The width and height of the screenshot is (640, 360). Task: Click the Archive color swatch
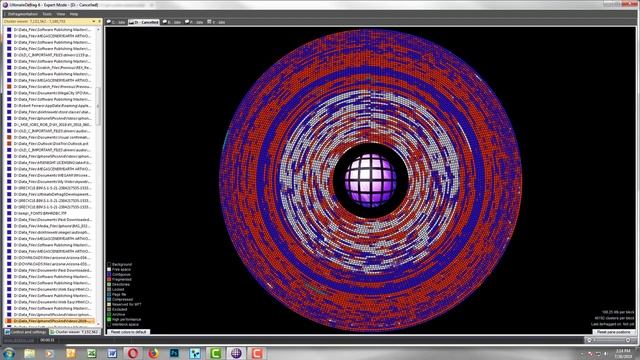tap(109, 314)
